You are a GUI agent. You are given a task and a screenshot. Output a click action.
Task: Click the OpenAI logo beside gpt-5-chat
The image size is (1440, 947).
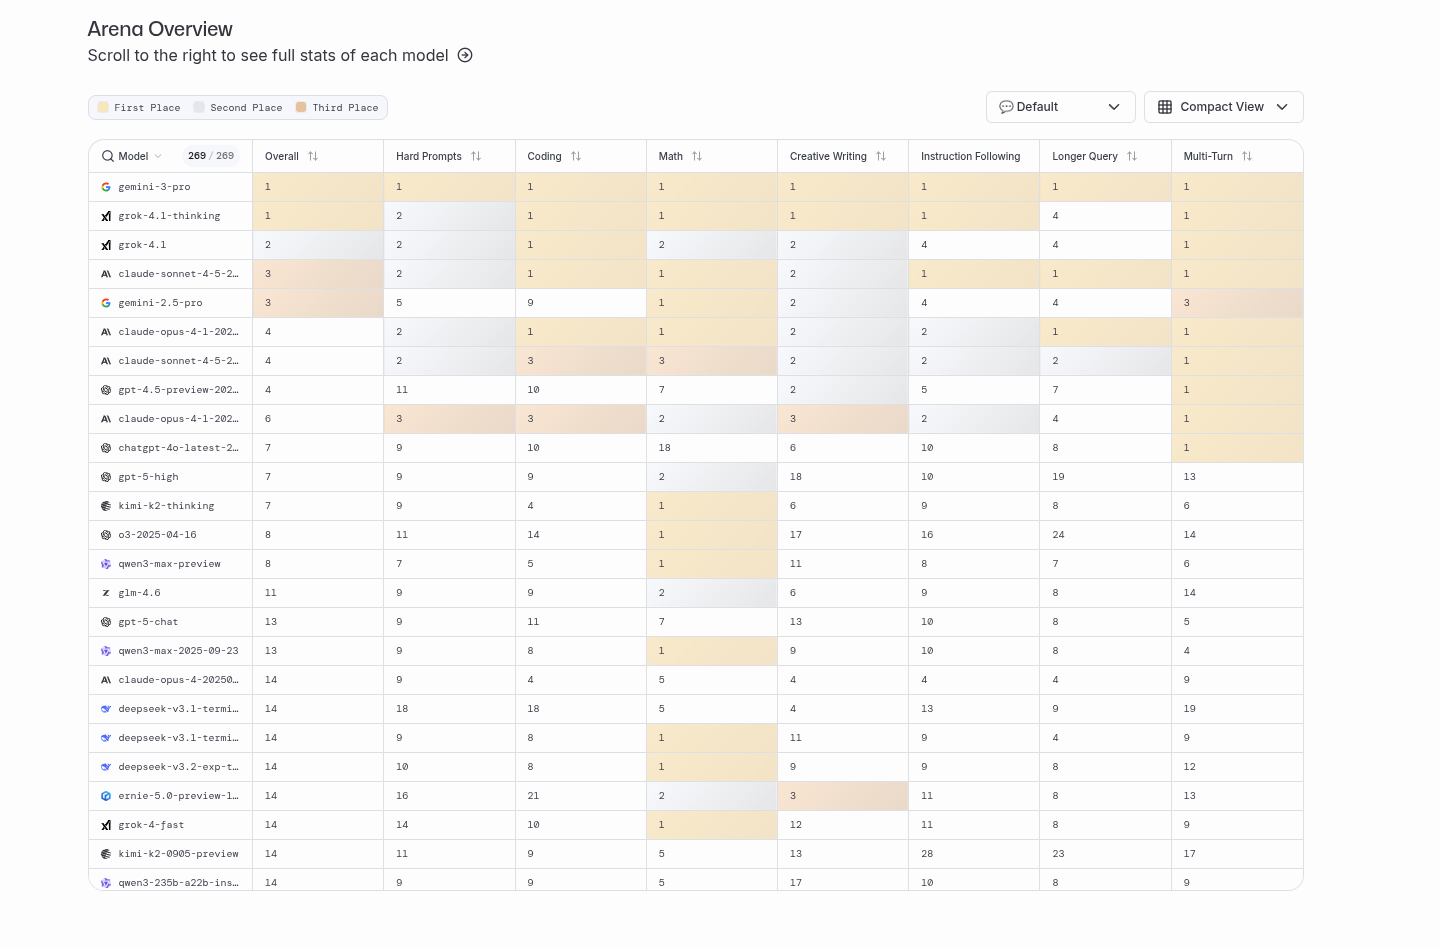[106, 622]
